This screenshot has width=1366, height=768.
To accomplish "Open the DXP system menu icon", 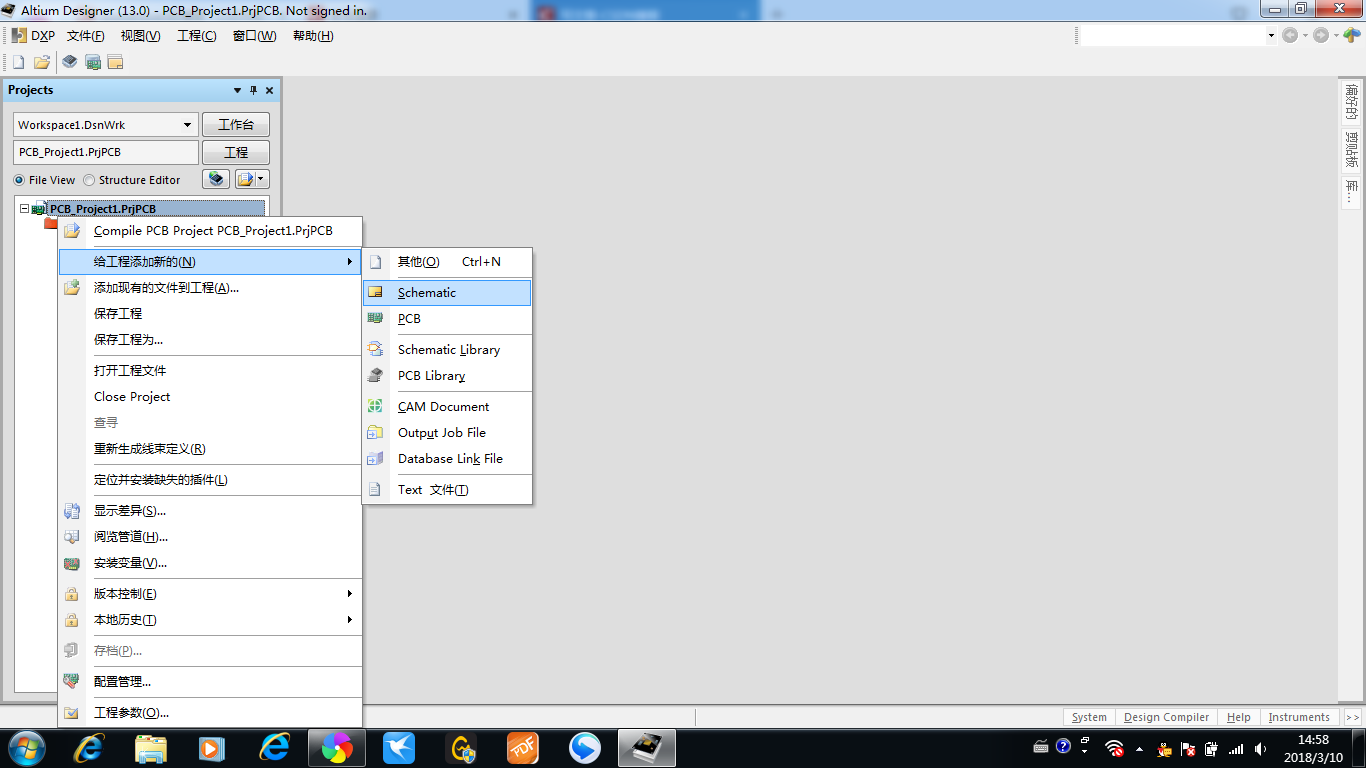I will [19, 36].
